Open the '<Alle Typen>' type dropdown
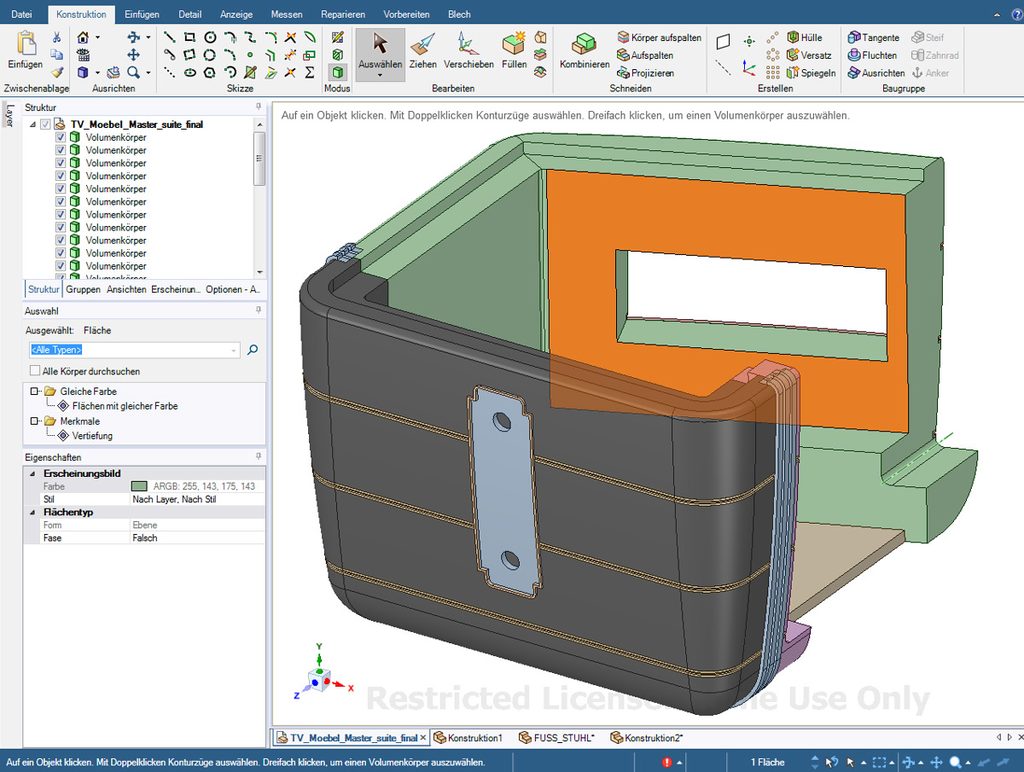Viewport: 1024px width, 772px height. point(234,350)
